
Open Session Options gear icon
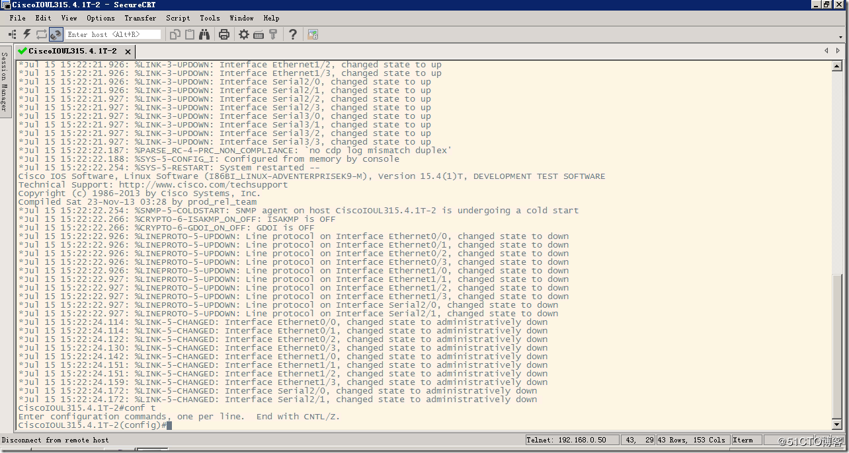point(244,35)
